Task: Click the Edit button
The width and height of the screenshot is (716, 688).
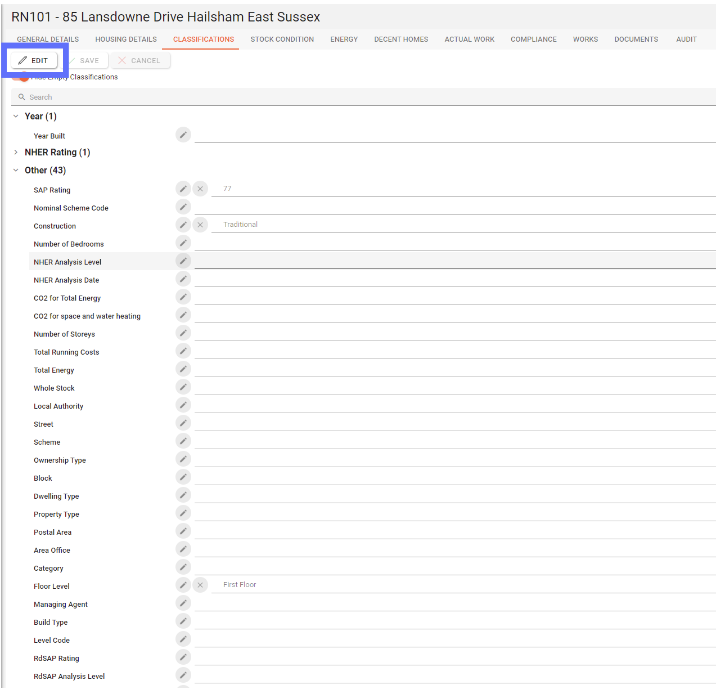Action: 33,61
